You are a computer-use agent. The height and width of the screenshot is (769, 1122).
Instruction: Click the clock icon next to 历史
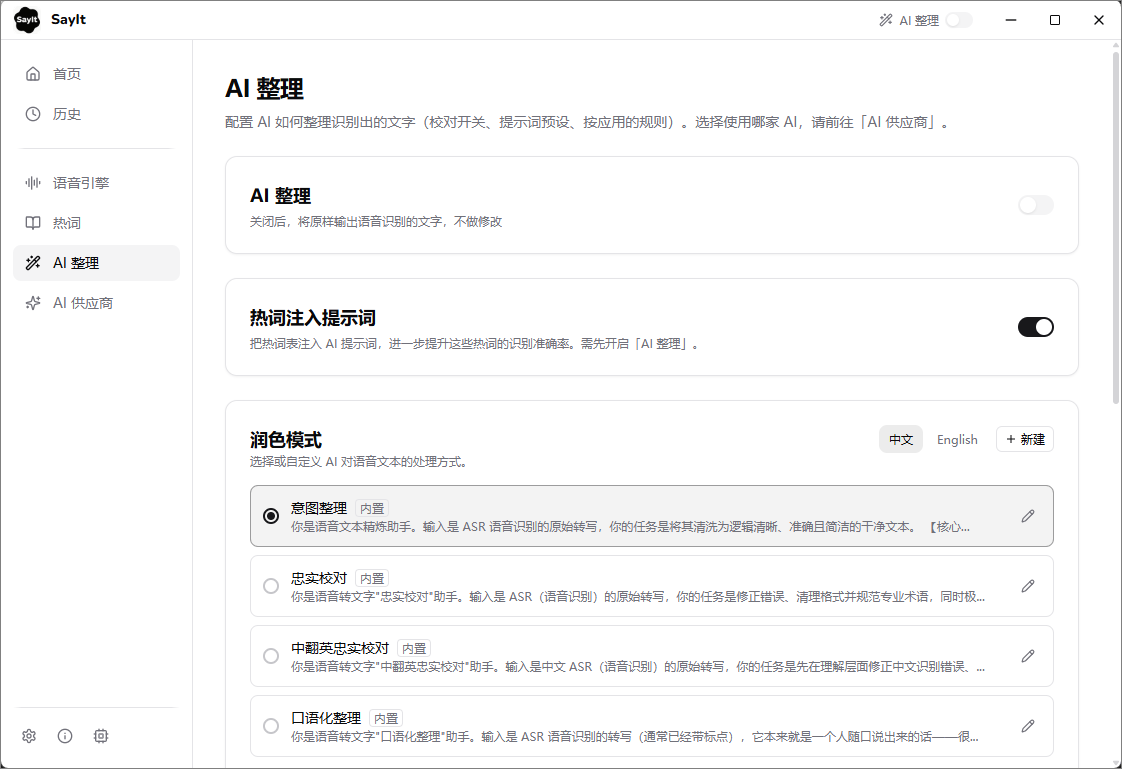33,114
